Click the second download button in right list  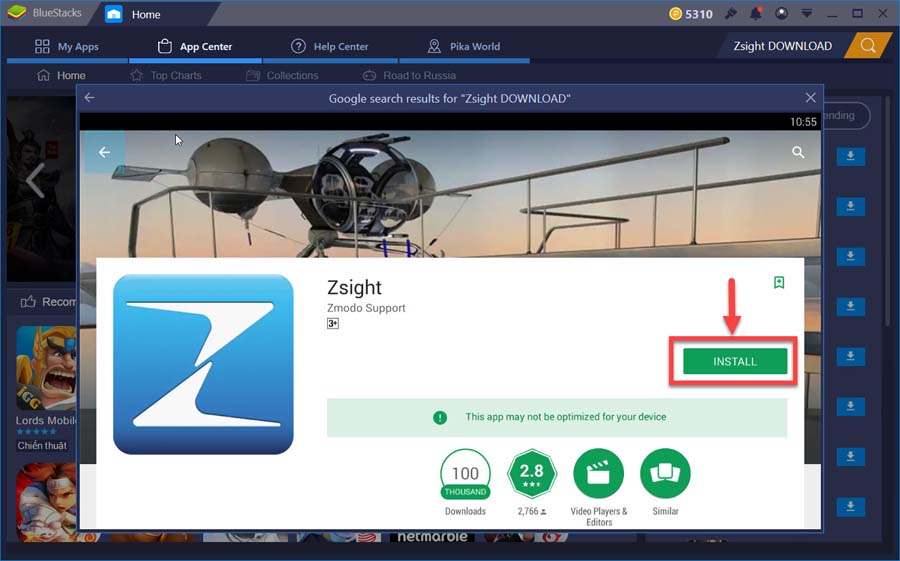coord(851,206)
